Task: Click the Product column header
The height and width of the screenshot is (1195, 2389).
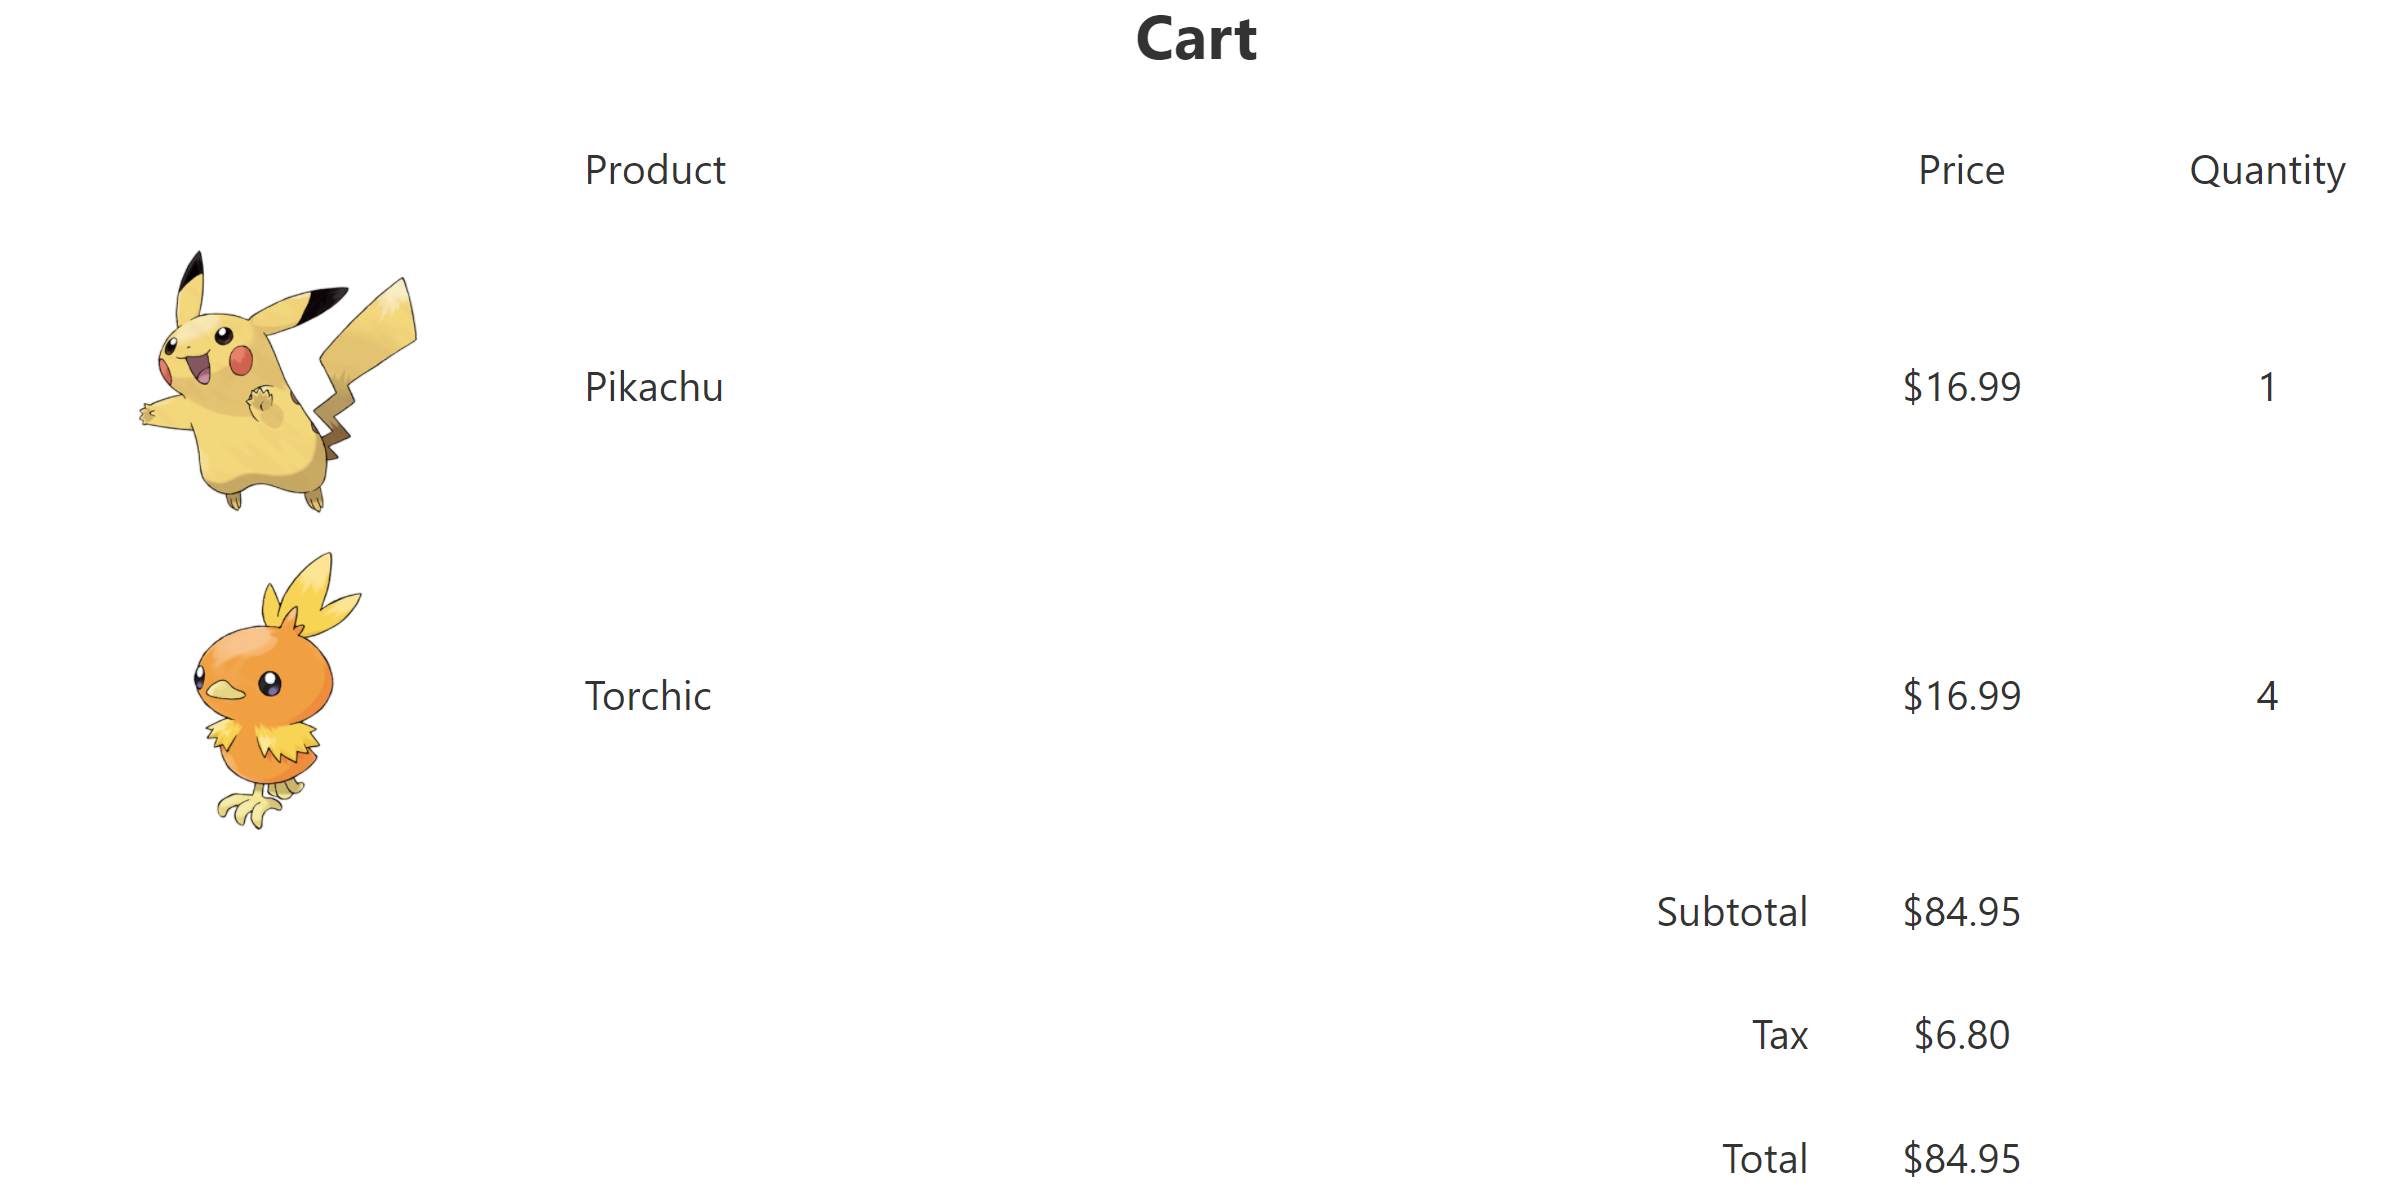Action: pos(655,171)
